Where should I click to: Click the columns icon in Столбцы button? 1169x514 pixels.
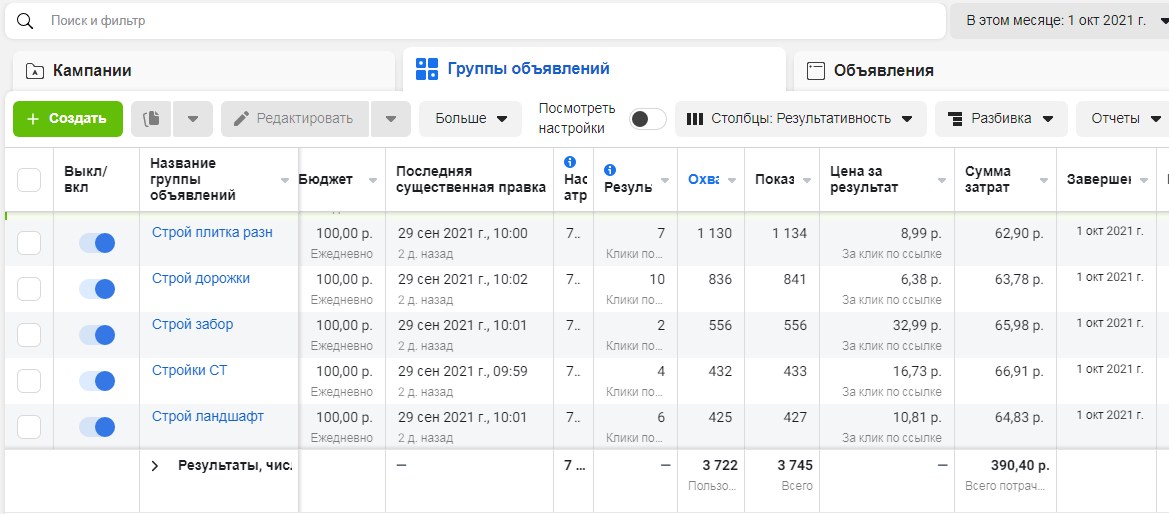tap(695, 119)
